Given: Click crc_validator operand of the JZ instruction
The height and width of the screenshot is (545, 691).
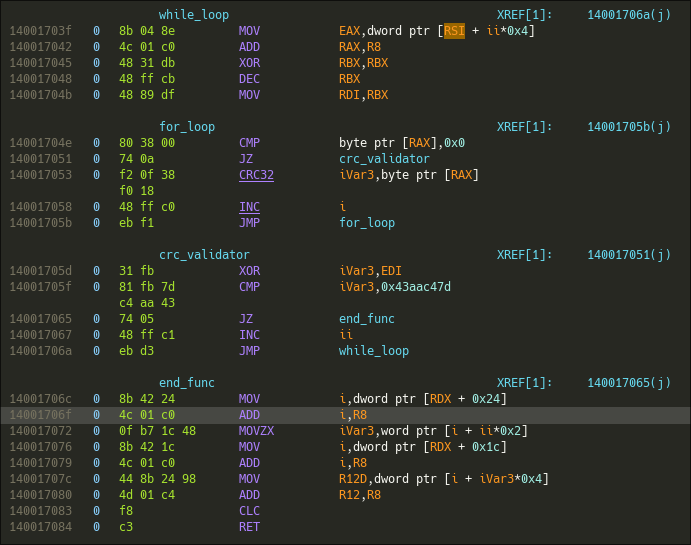Looking at the screenshot, I should (x=384, y=159).
